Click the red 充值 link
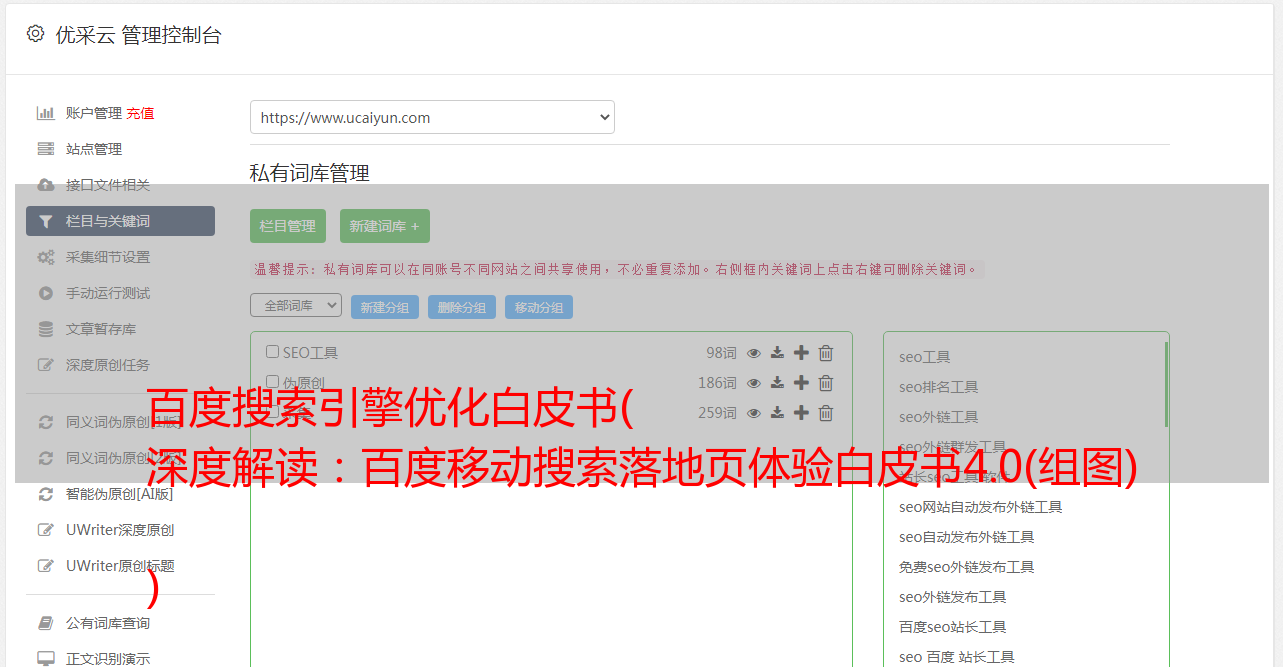This screenshot has height=667, width=1283. click(x=140, y=113)
